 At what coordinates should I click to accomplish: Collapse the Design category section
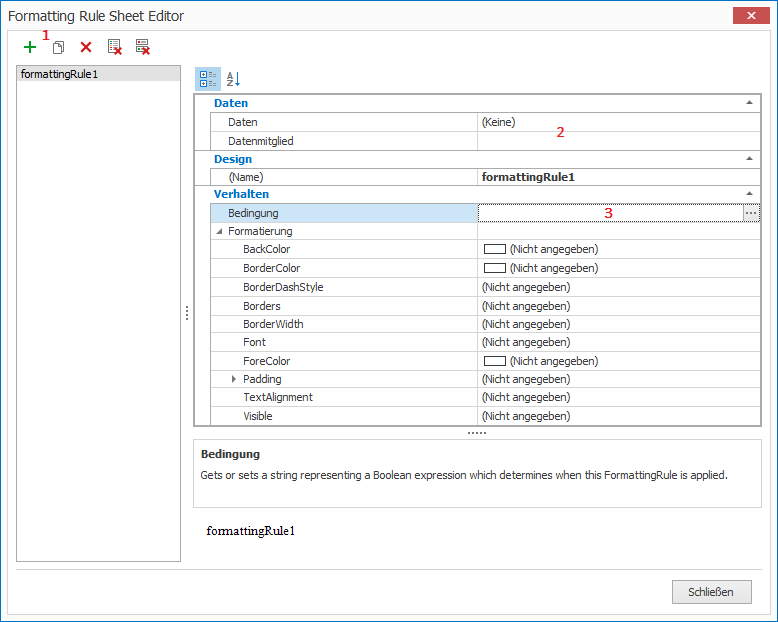749,159
